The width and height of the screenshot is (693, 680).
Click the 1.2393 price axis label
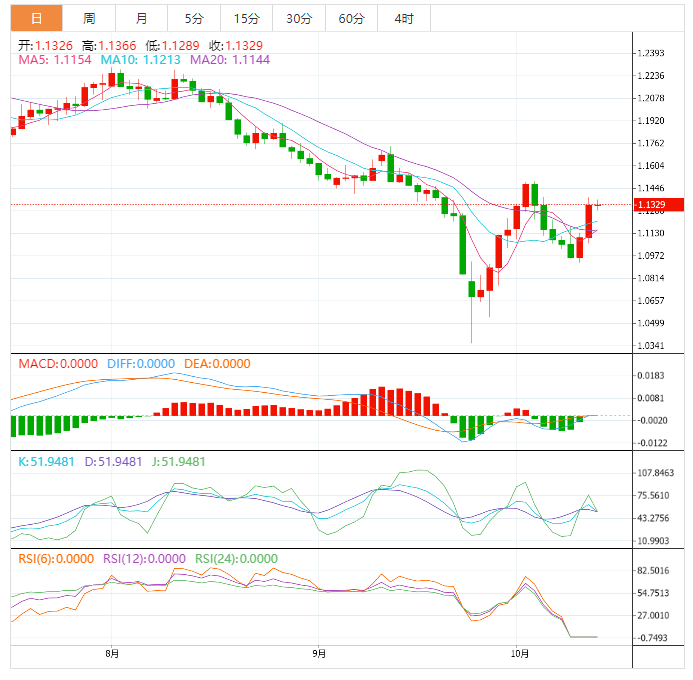coord(651,53)
